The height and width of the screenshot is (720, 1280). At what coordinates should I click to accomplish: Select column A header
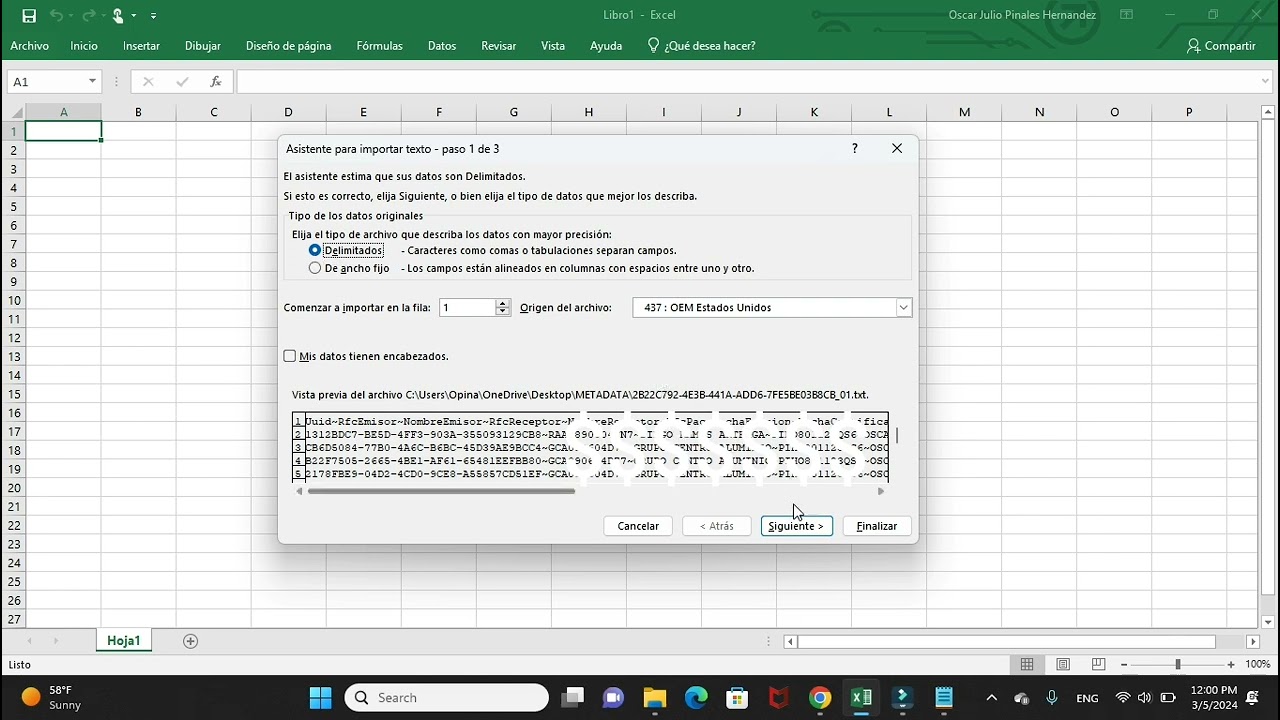click(x=63, y=112)
